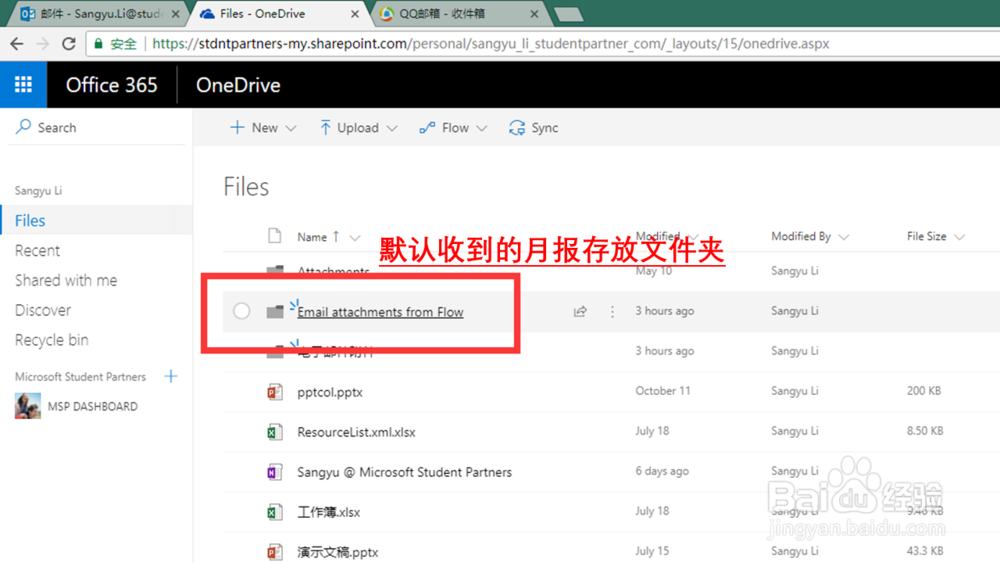Expand the Flow dropdown menu

pyautogui.click(x=482, y=128)
